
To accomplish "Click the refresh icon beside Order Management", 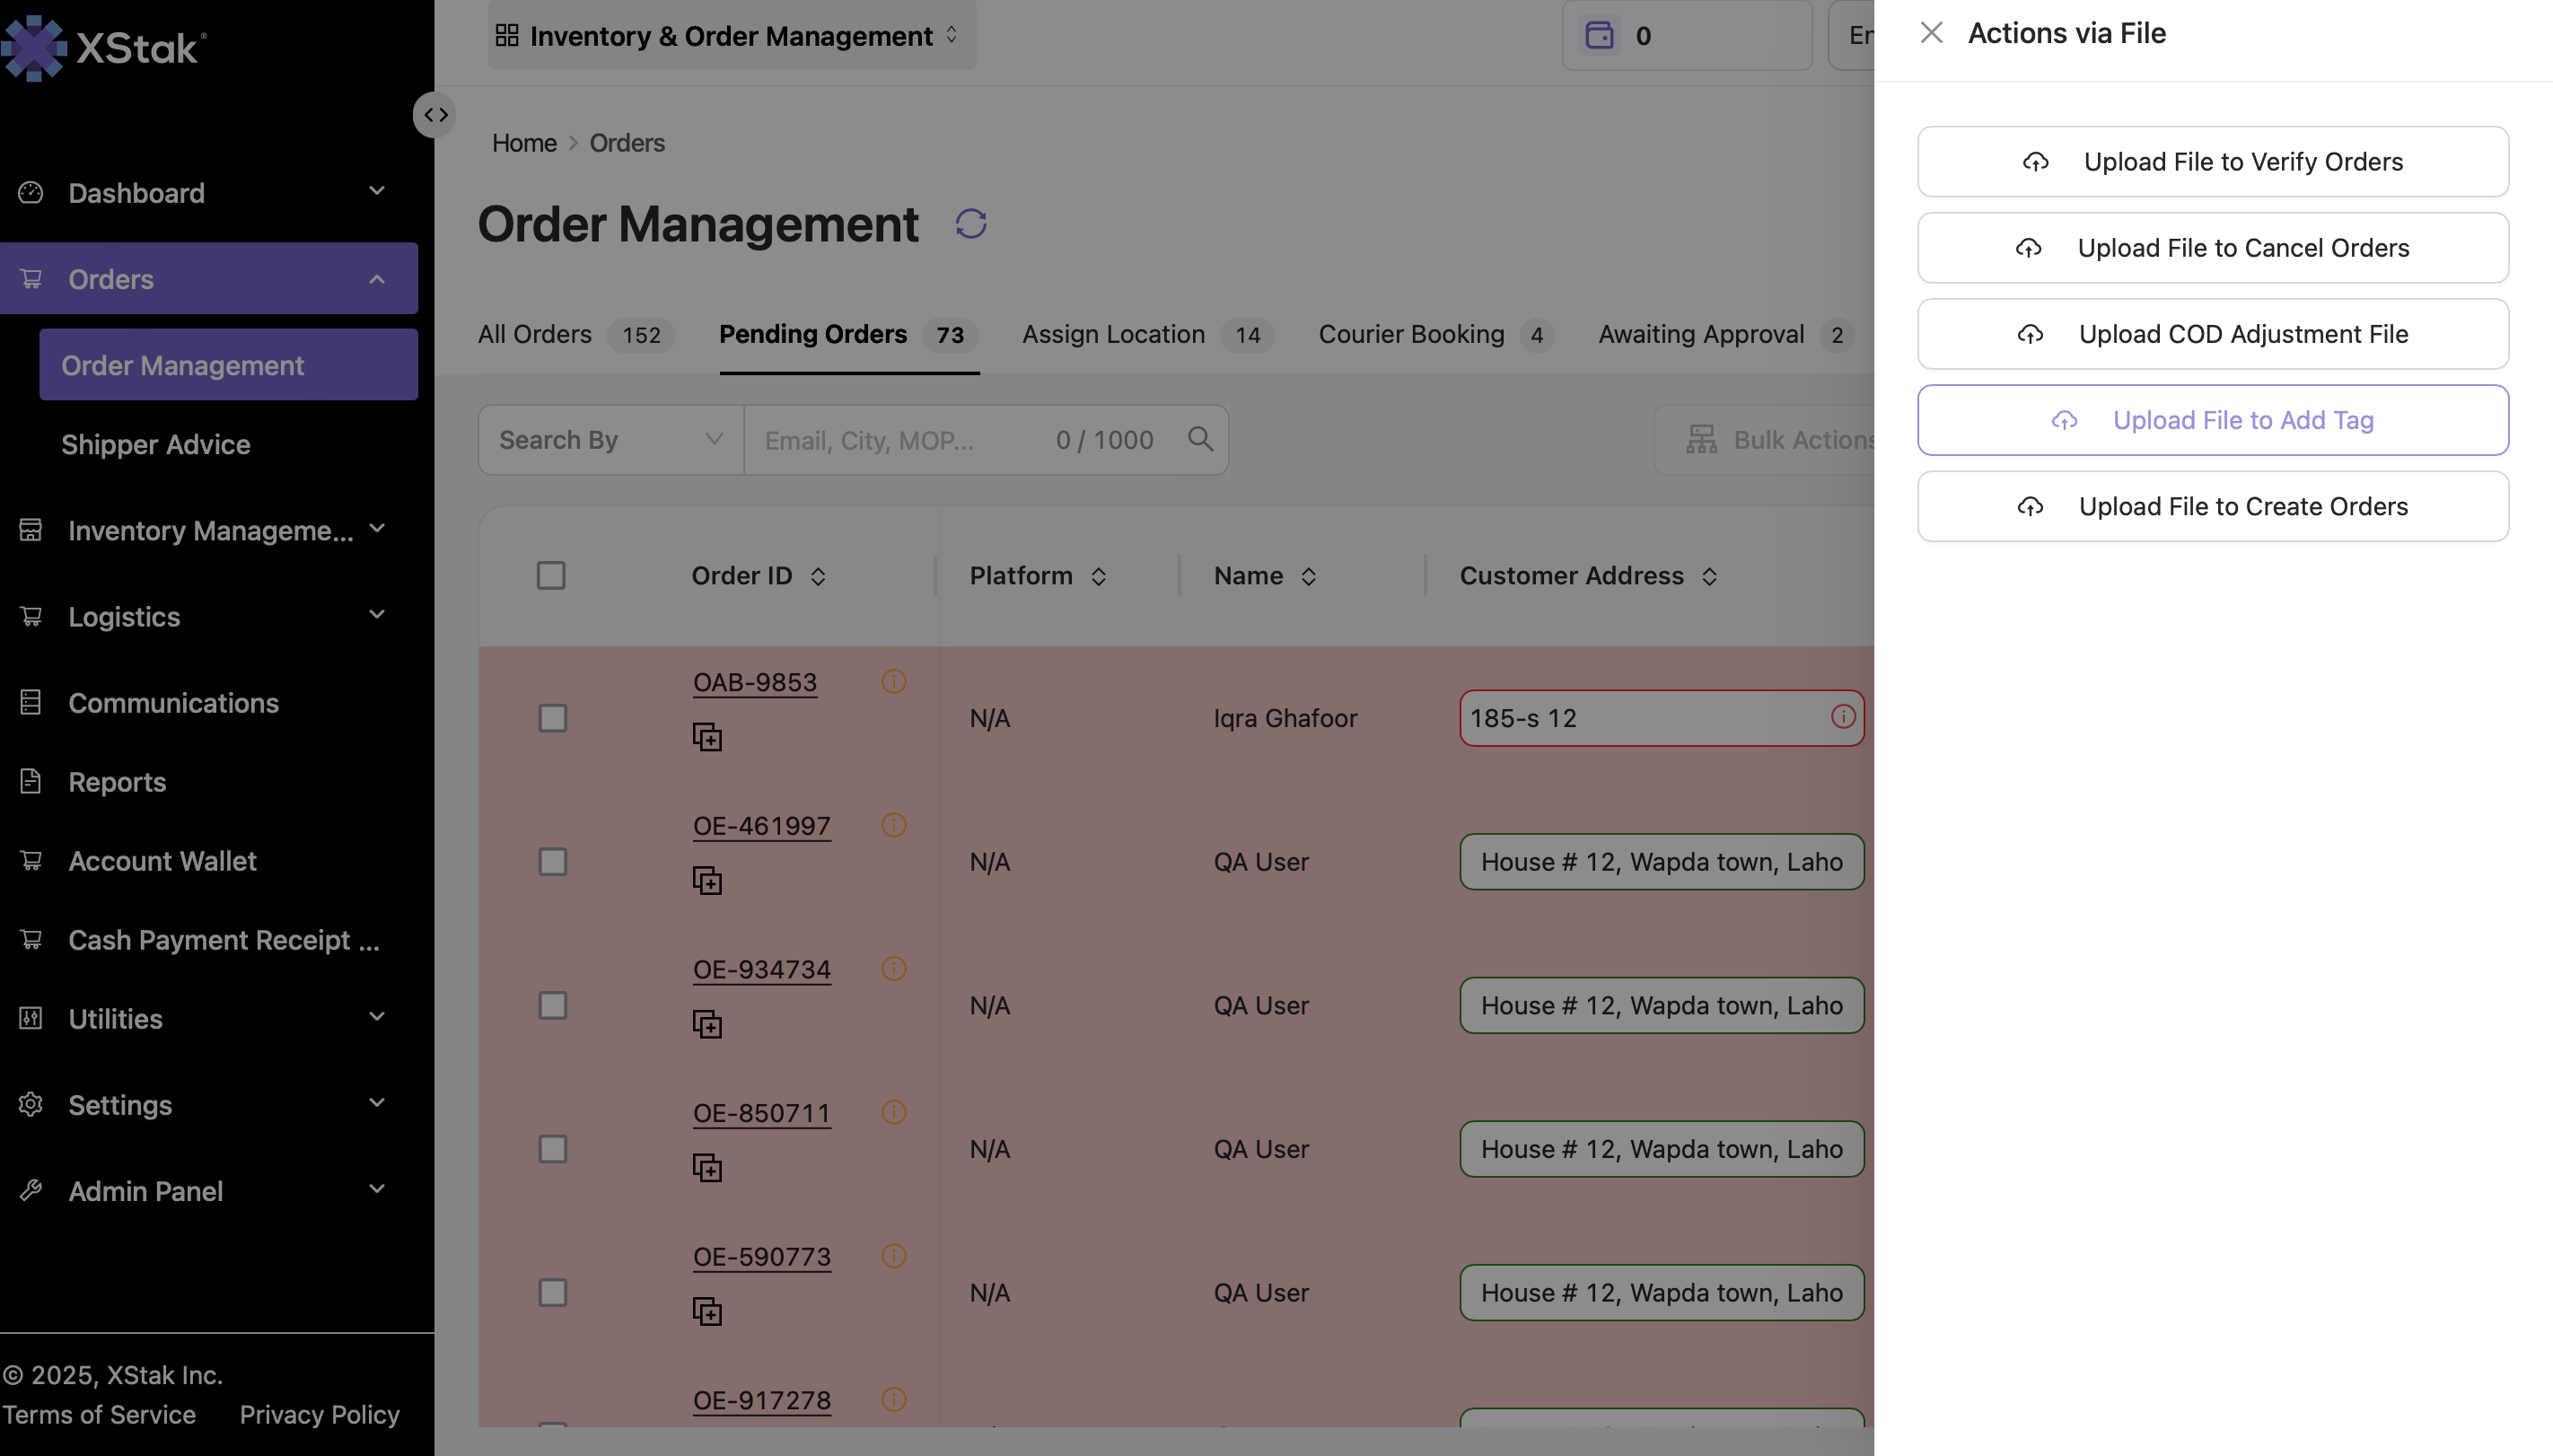I will (x=970, y=224).
